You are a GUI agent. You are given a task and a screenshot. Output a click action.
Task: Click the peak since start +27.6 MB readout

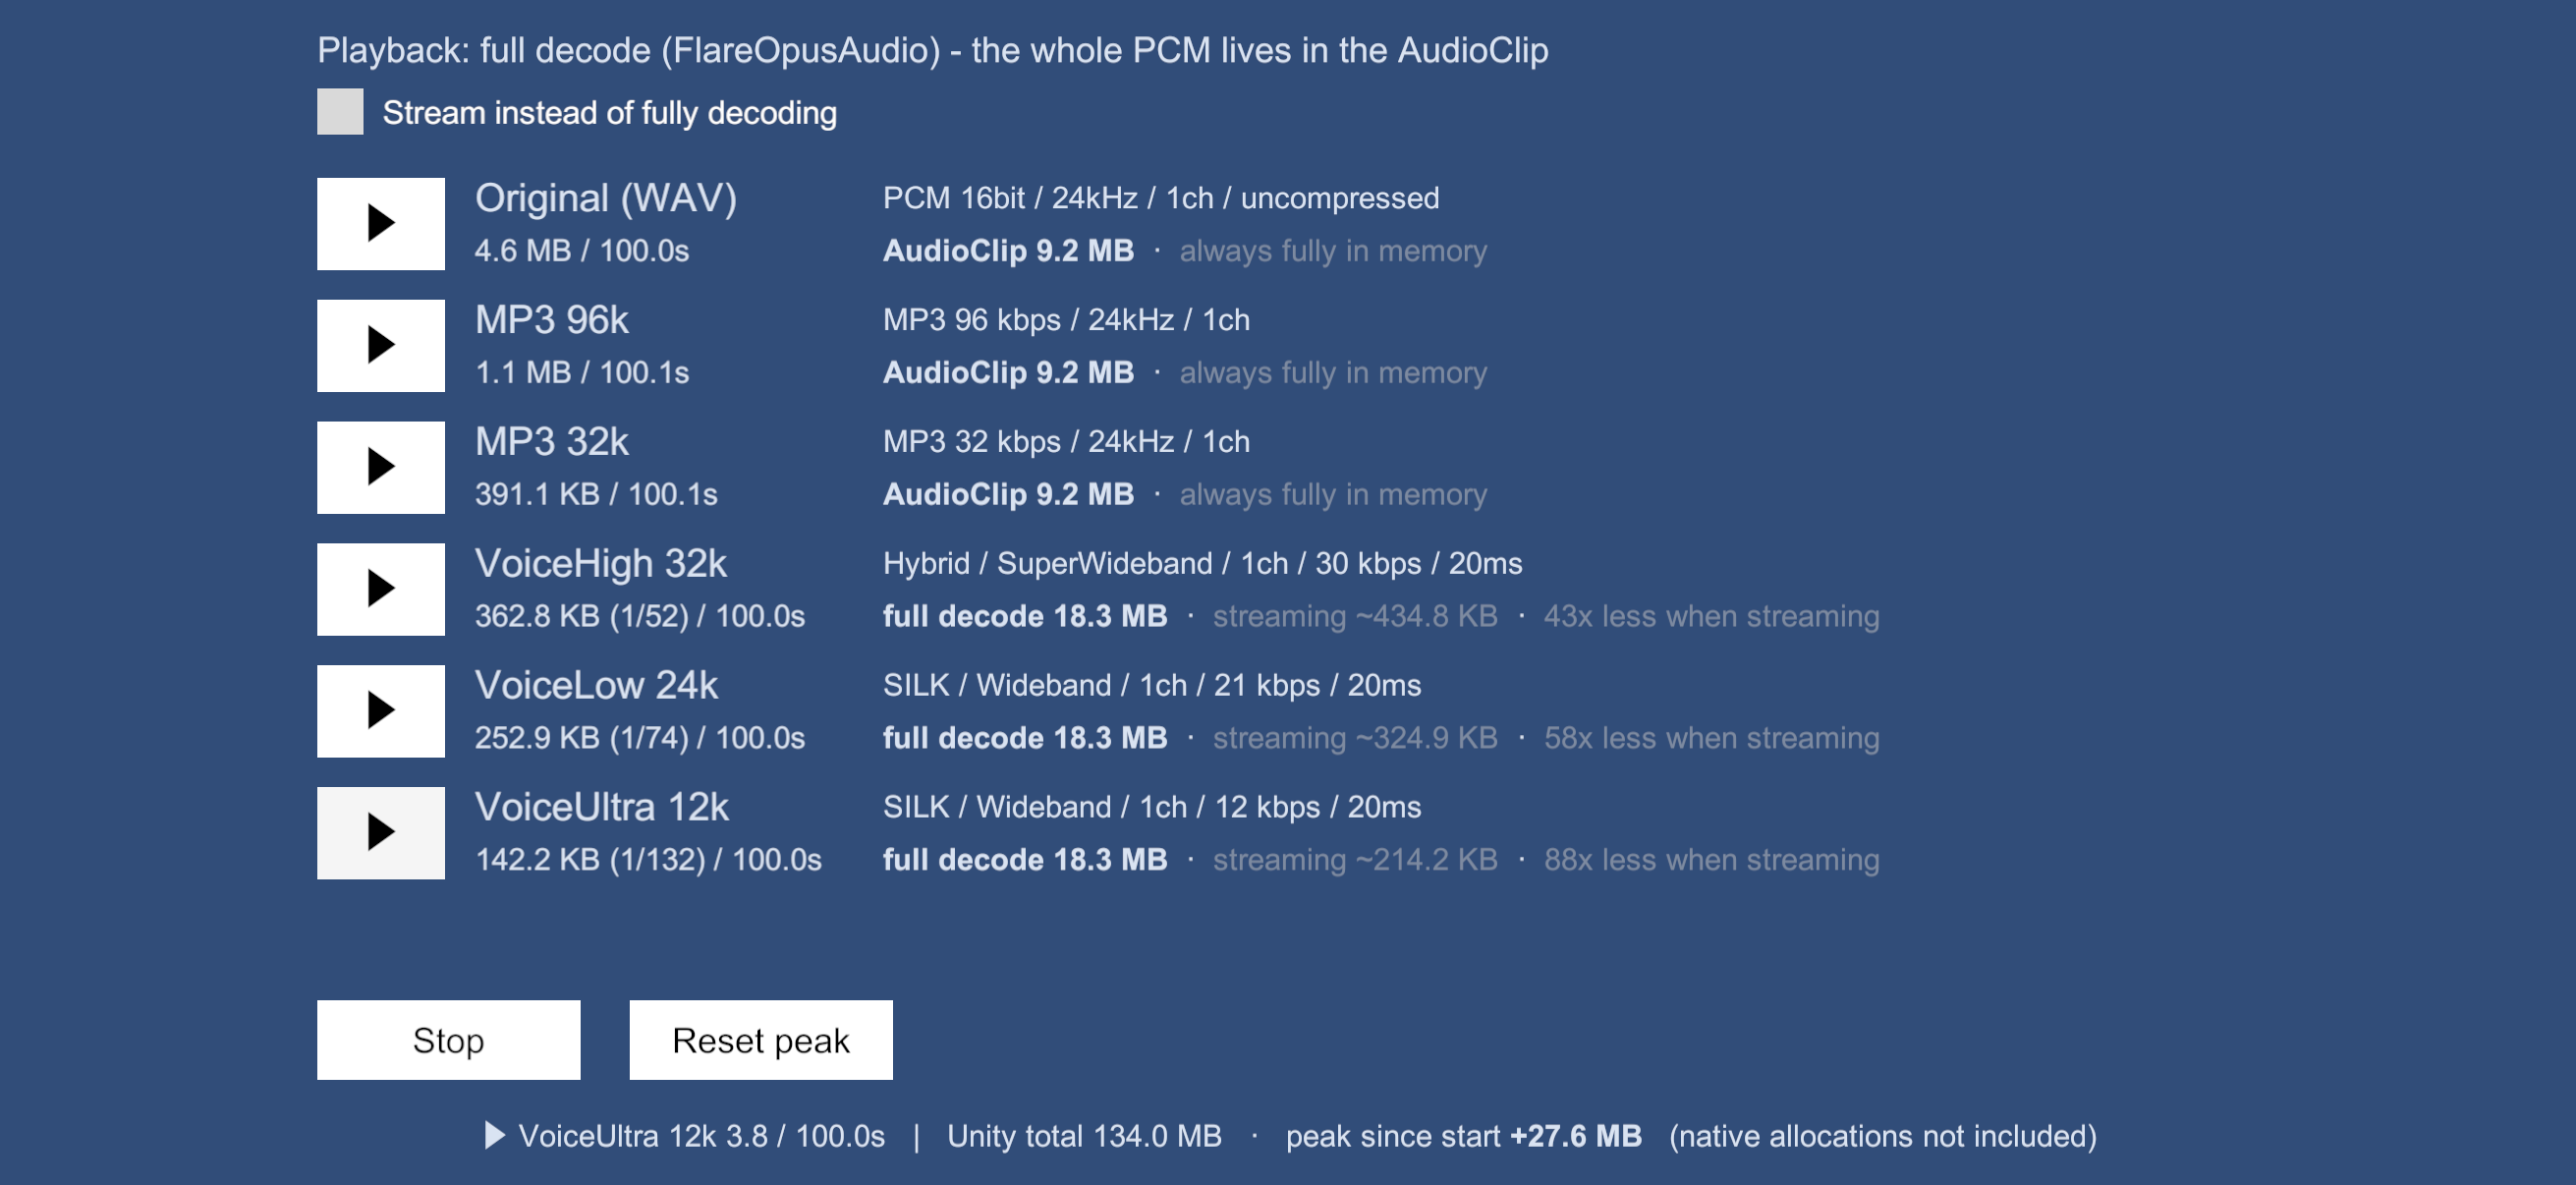1464,1136
